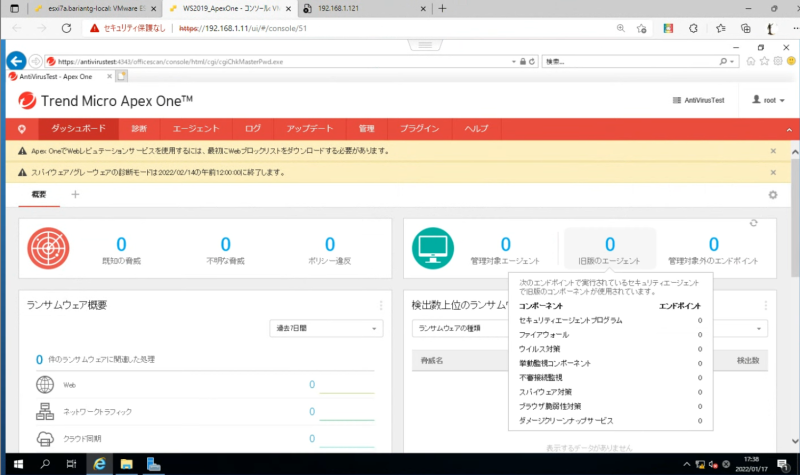Viewport: 800px width, 475px height.
Task: Dismiss the spyware assessment mode warning banner
Action: point(773,172)
